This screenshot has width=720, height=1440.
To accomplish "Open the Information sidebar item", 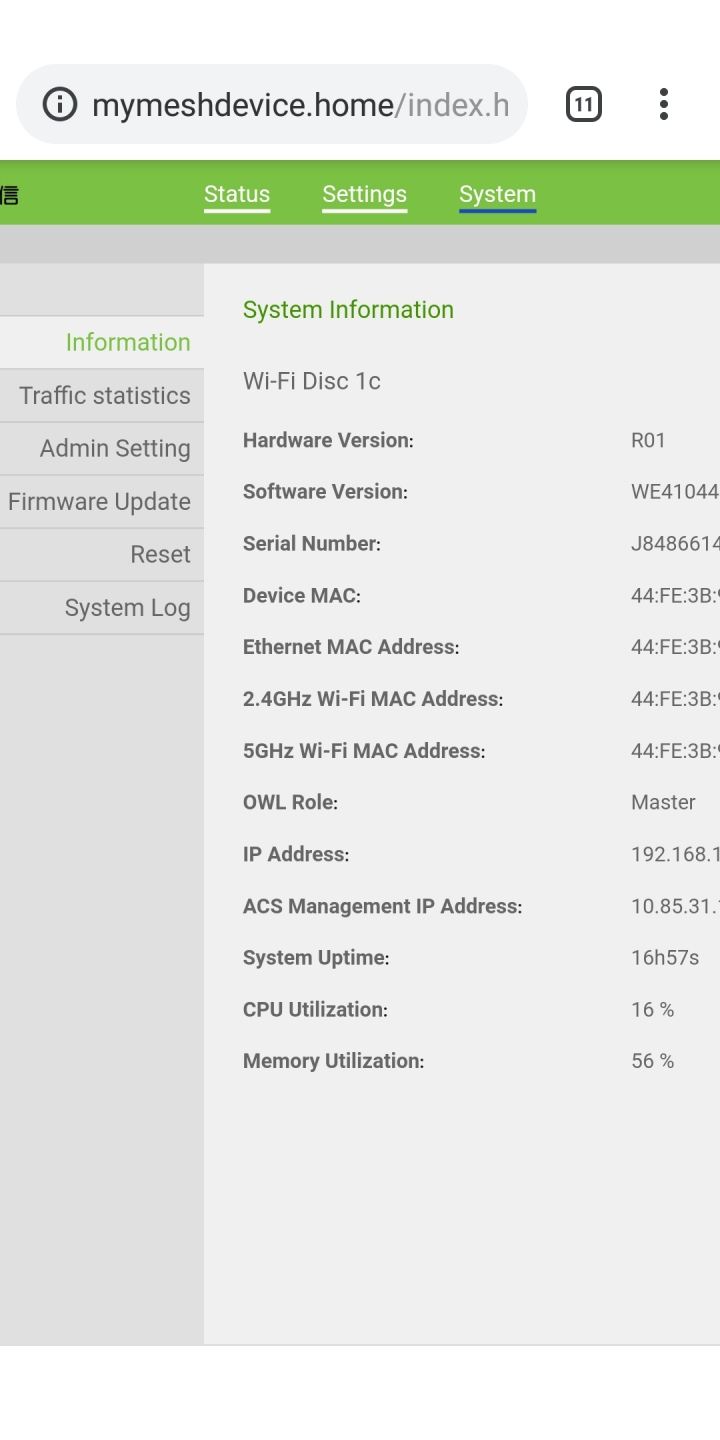I will click(101, 342).
